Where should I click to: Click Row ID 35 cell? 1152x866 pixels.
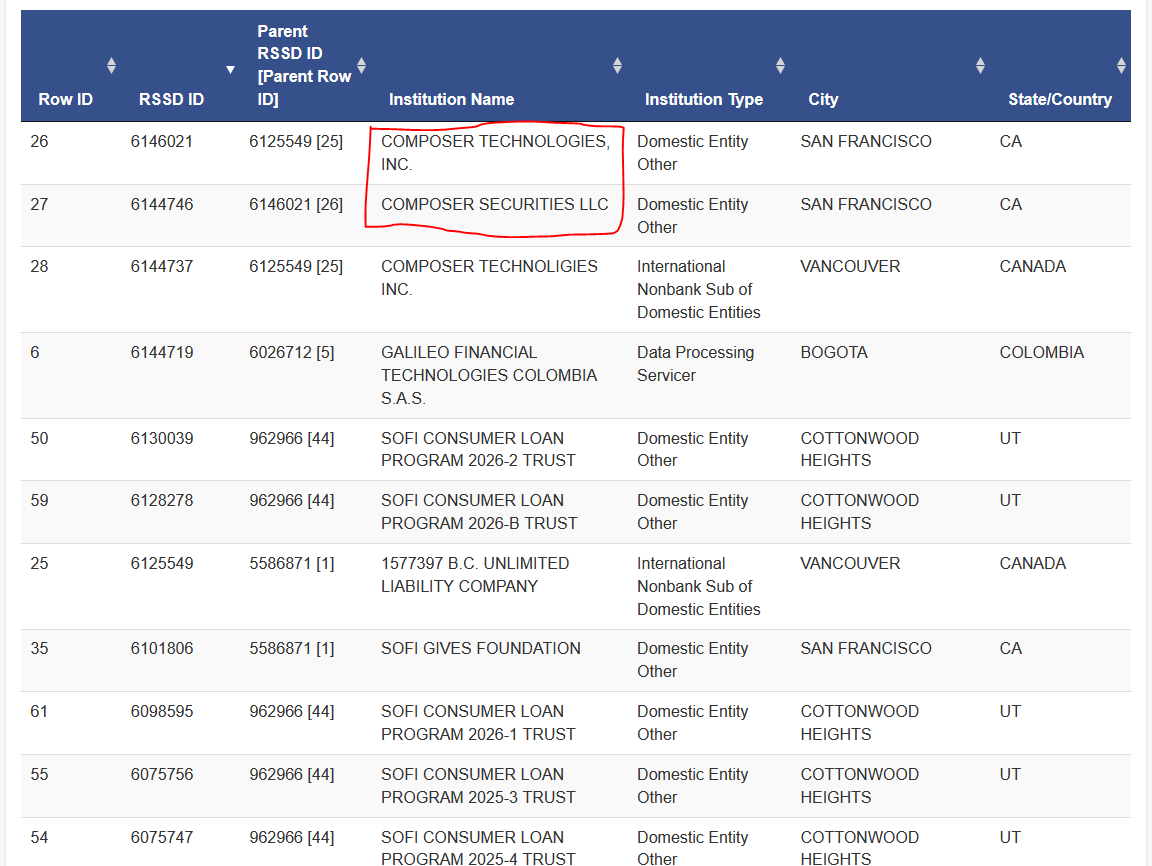[39, 649]
